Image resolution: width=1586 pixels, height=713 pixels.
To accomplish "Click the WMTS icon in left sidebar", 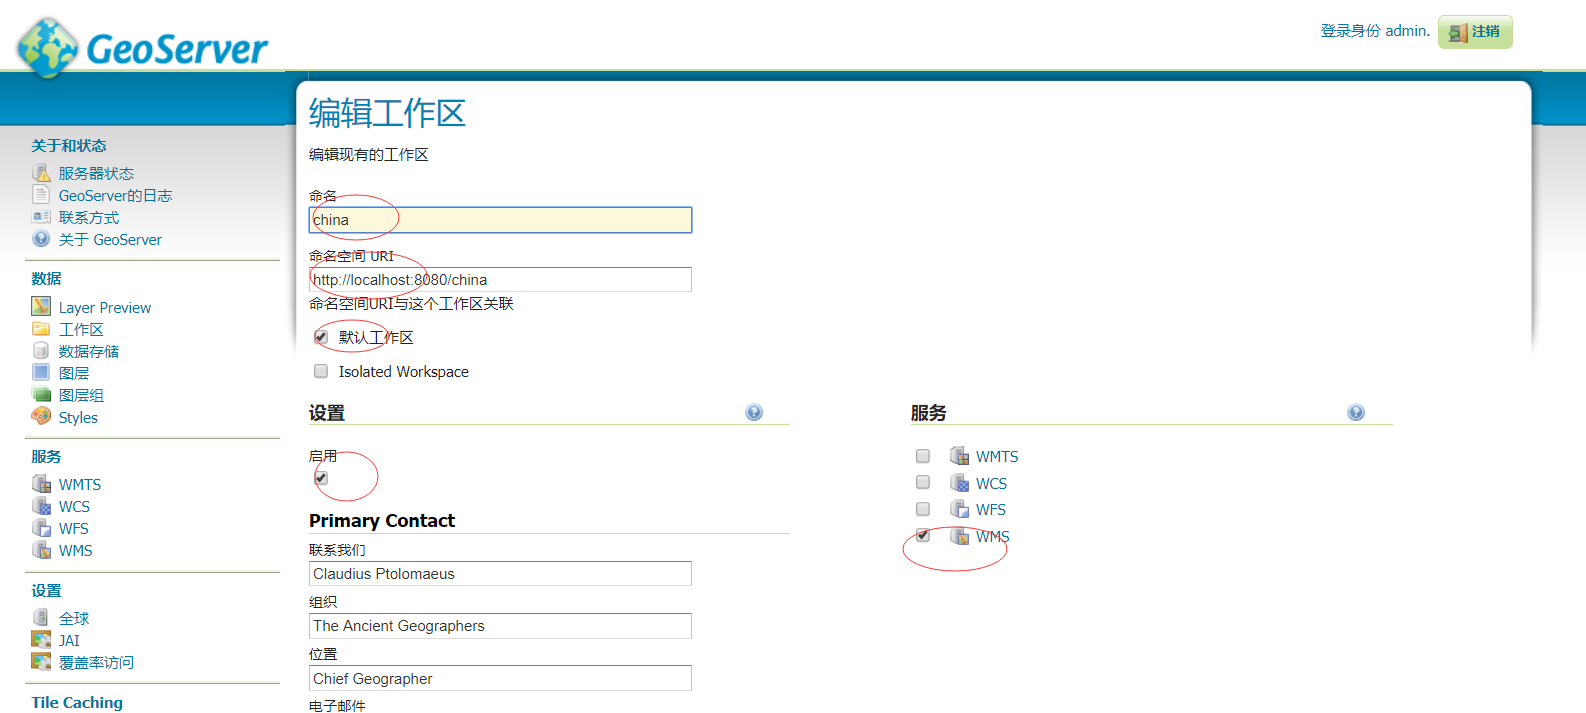I will pyautogui.click(x=41, y=484).
